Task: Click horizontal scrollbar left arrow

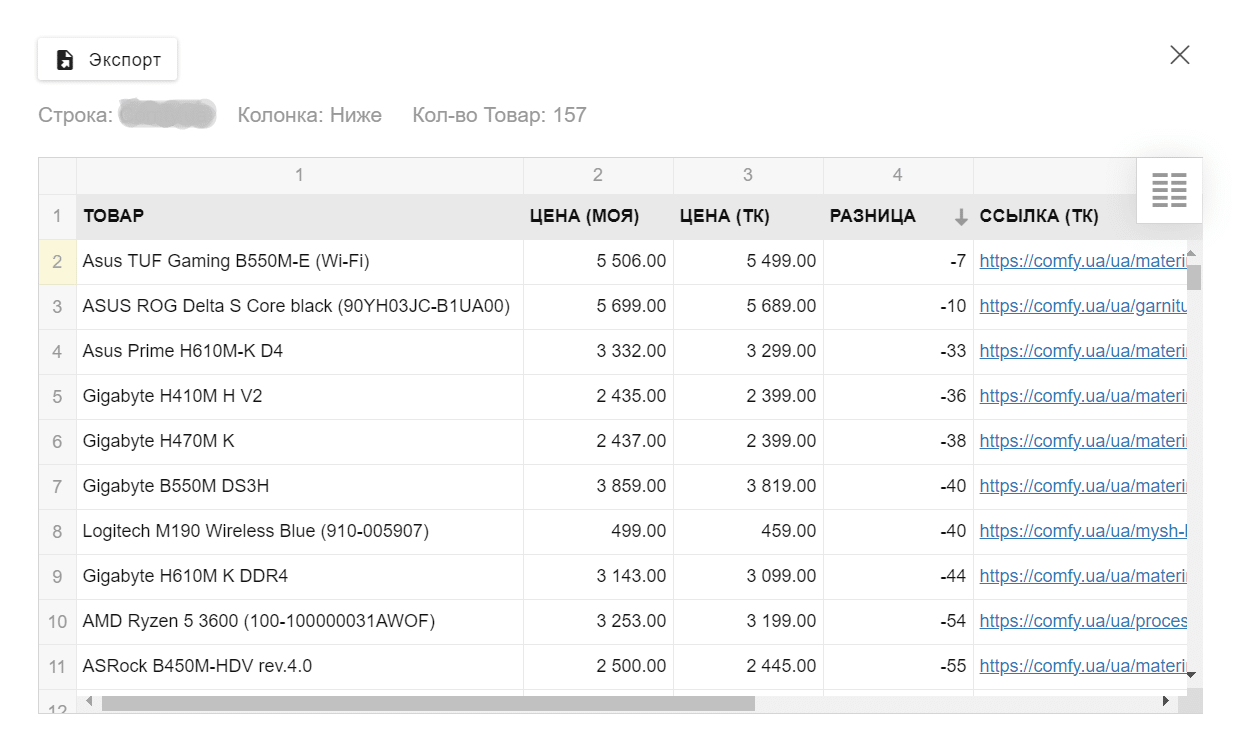Action: [89, 702]
